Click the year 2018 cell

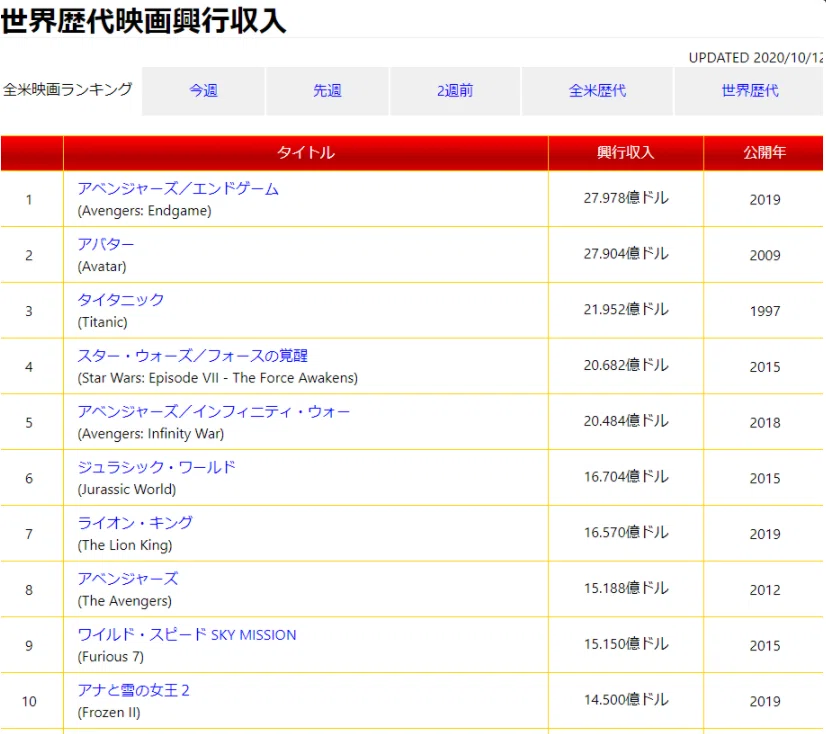pyautogui.click(x=765, y=423)
